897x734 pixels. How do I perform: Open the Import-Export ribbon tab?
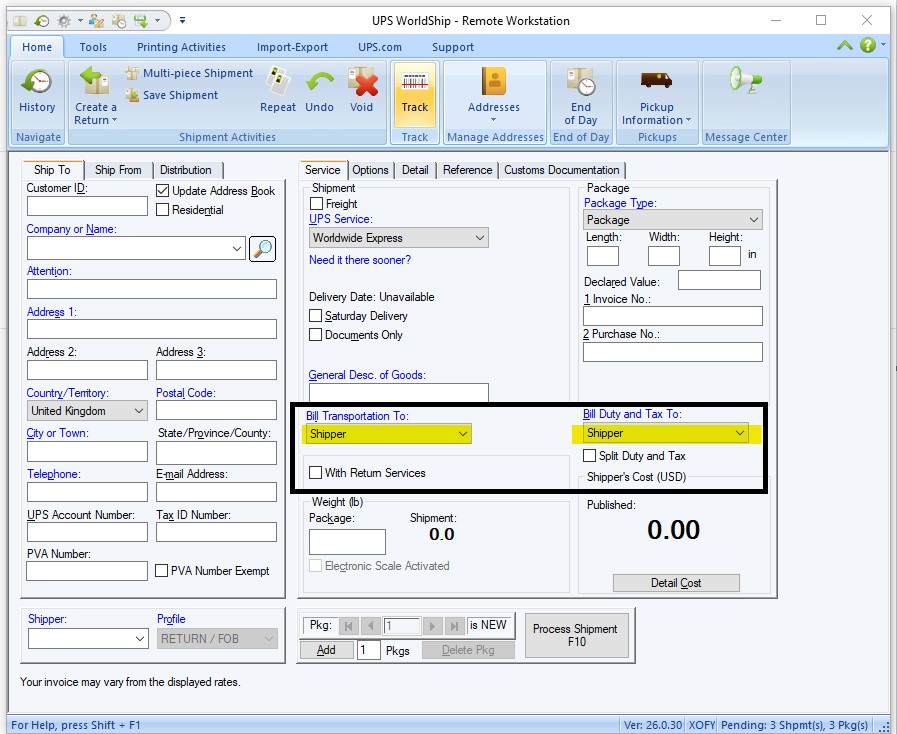292,47
